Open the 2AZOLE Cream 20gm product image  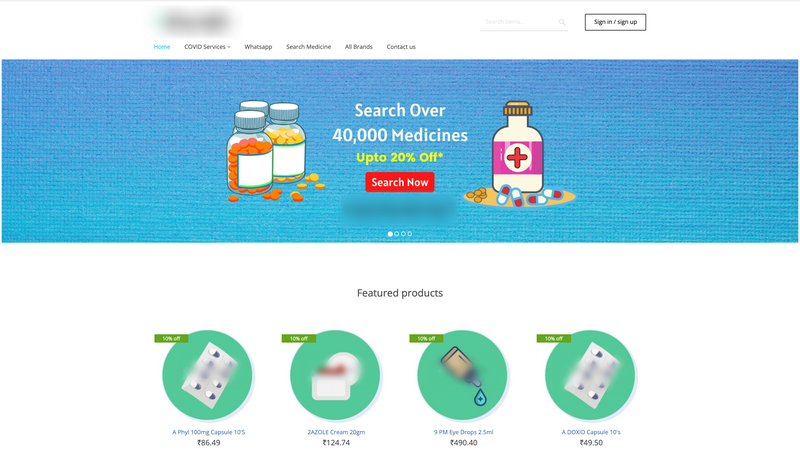335,375
